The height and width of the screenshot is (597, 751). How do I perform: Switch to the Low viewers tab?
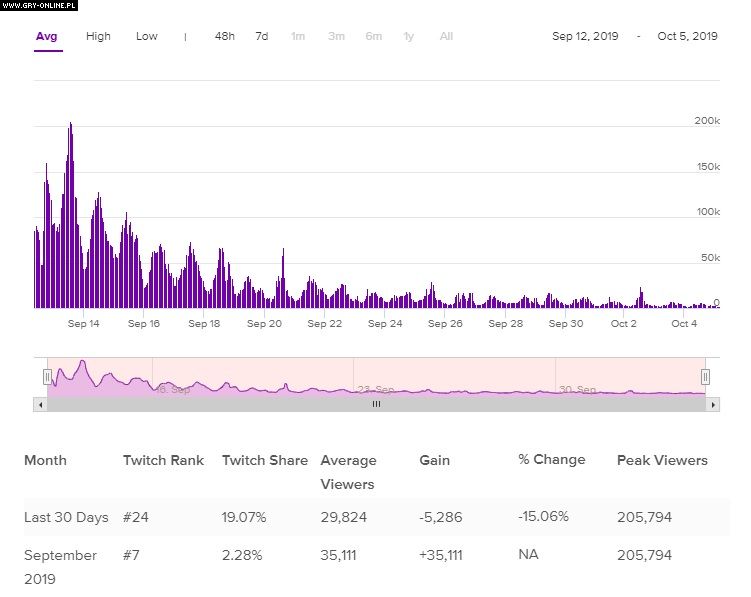click(x=147, y=37)
